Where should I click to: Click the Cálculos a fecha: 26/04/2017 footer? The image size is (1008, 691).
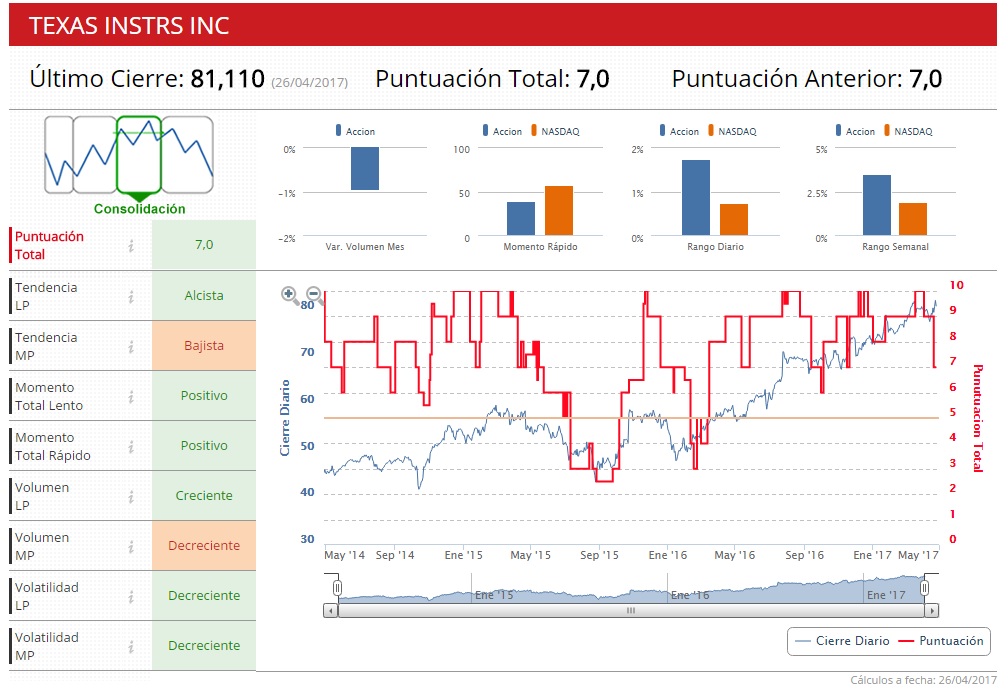coord(923,680)
